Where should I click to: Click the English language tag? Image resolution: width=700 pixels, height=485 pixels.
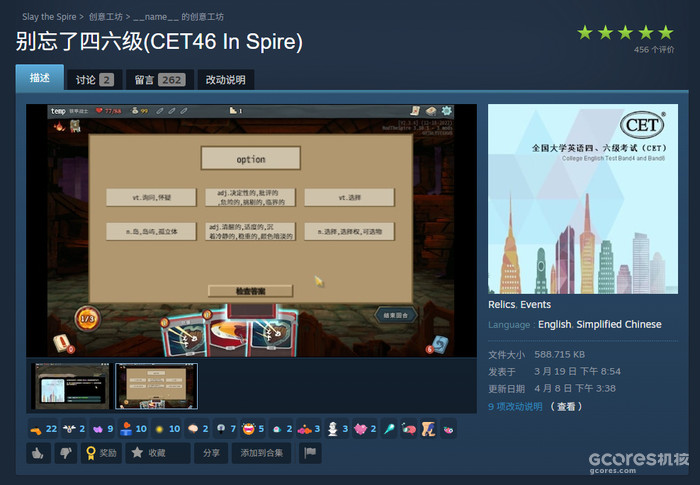555,324
